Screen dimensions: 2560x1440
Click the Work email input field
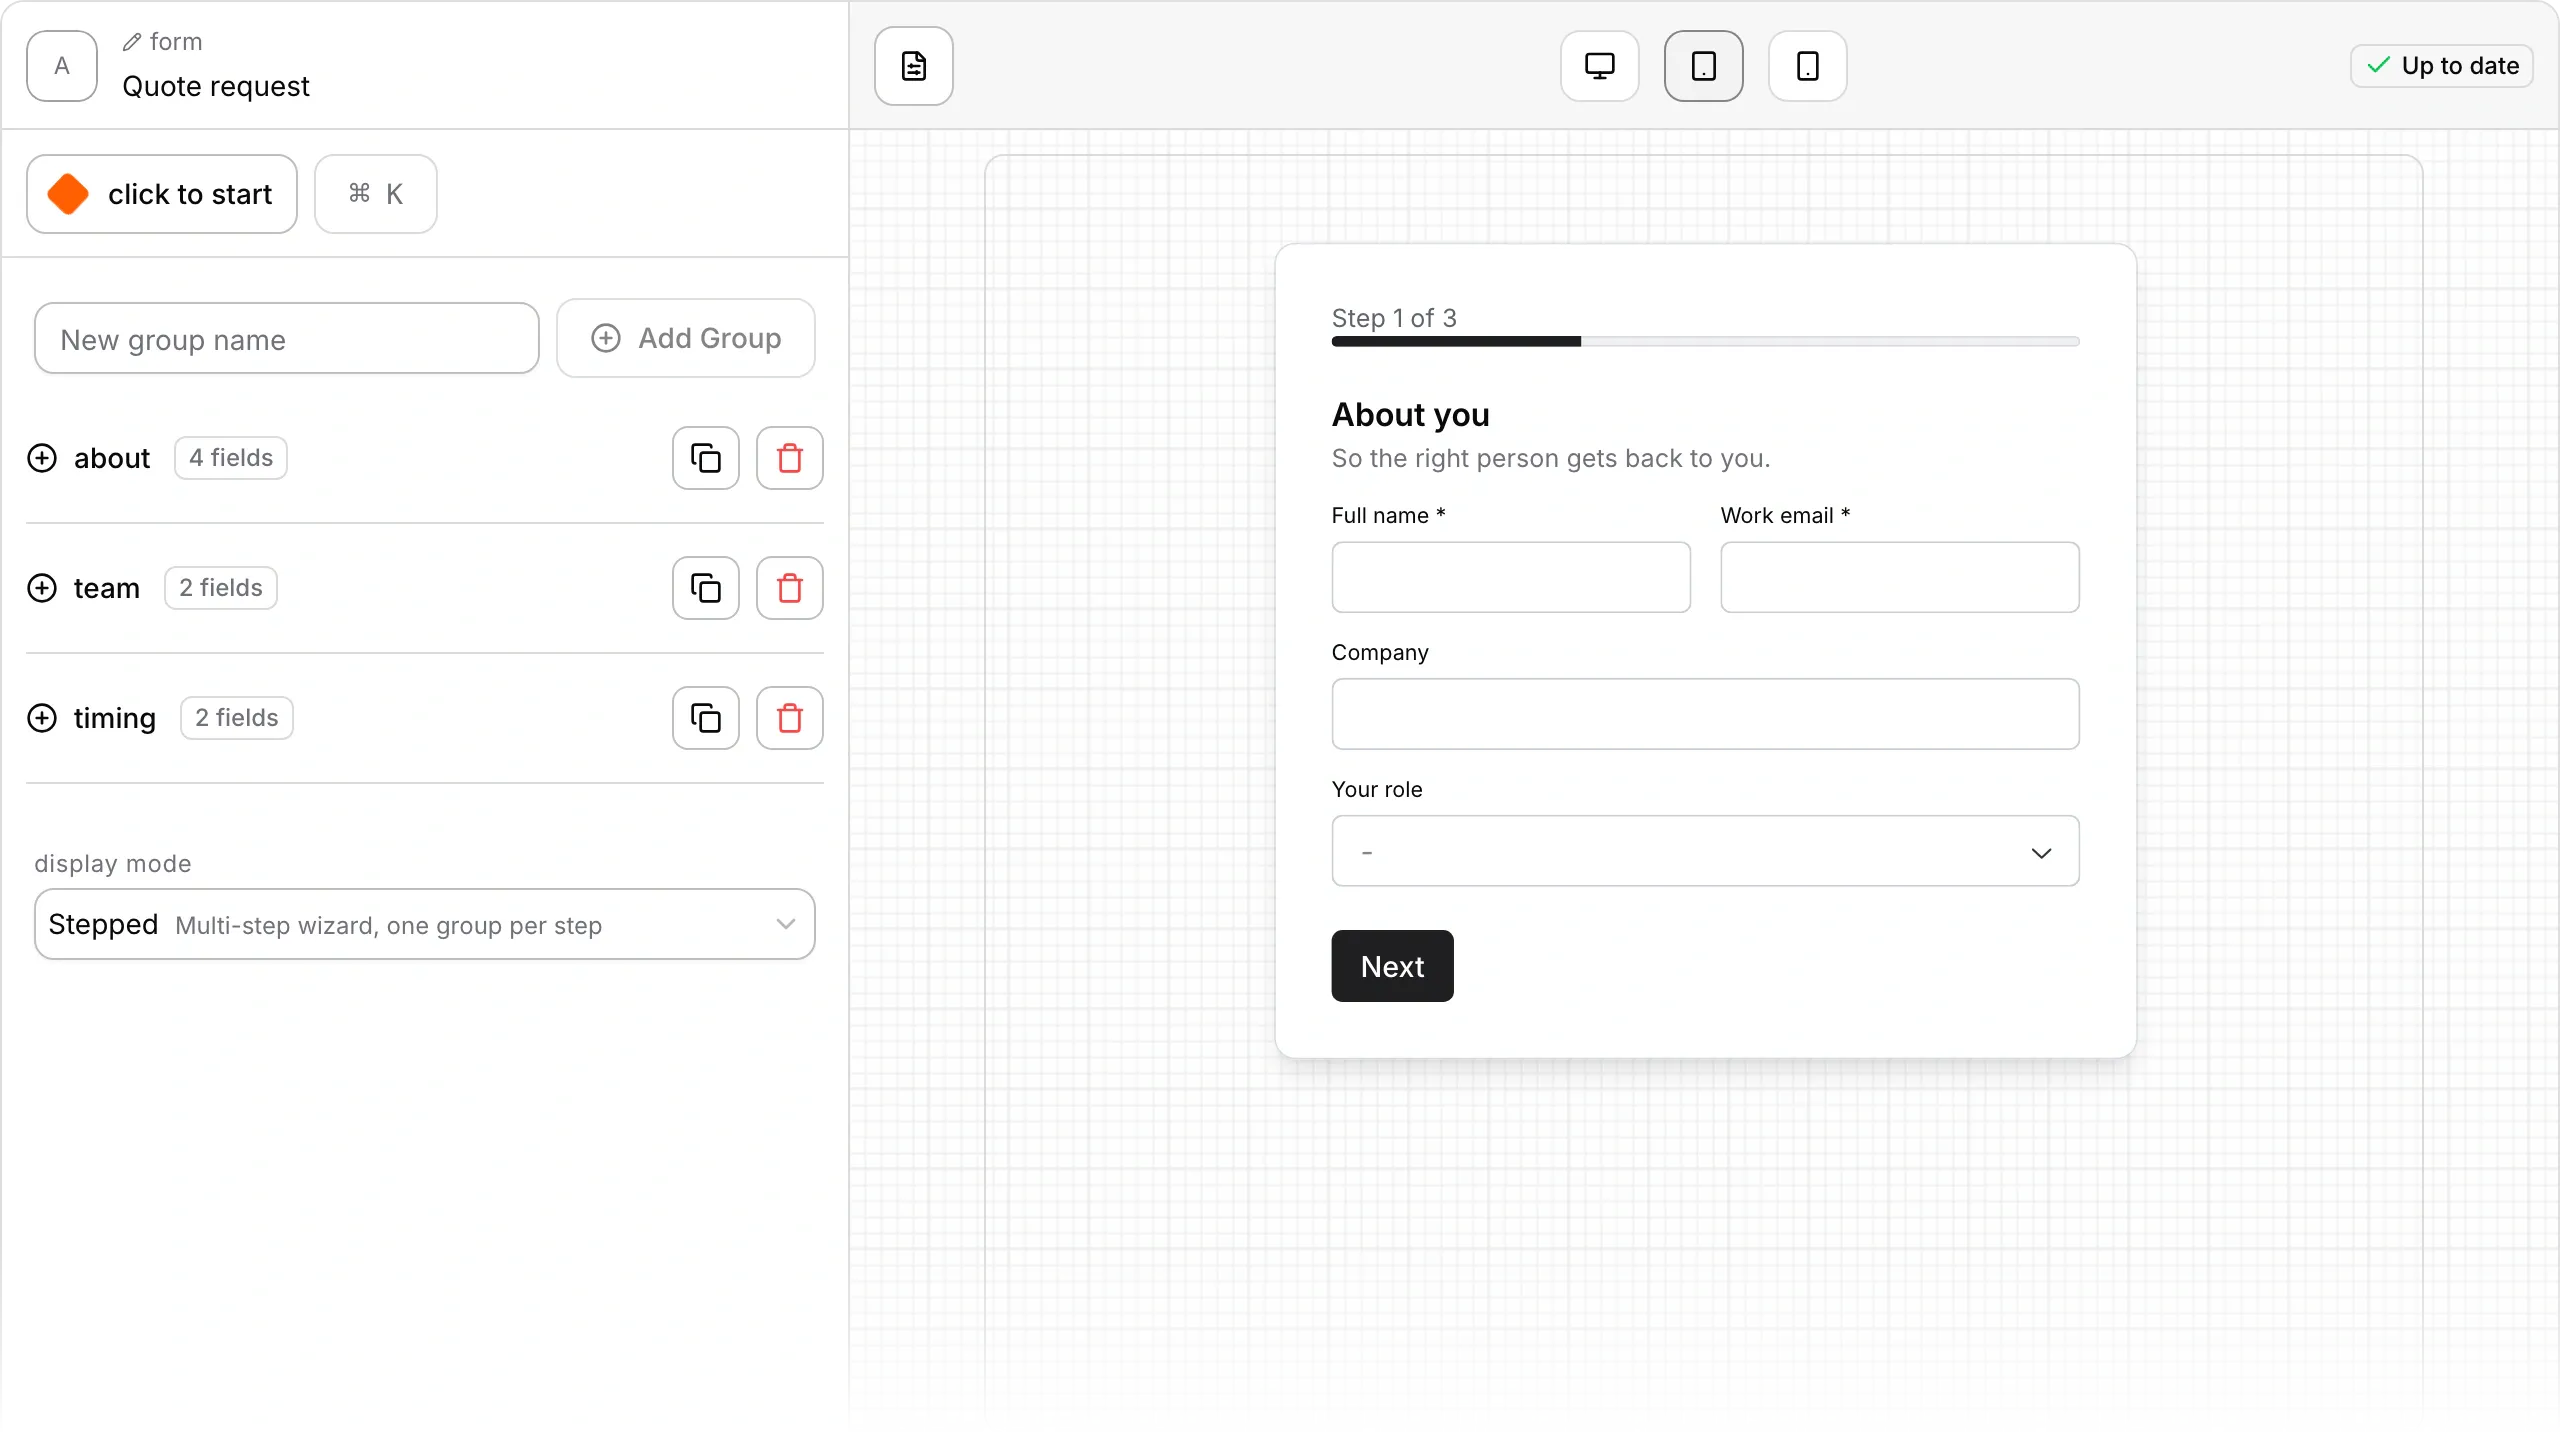(1900, 577)
